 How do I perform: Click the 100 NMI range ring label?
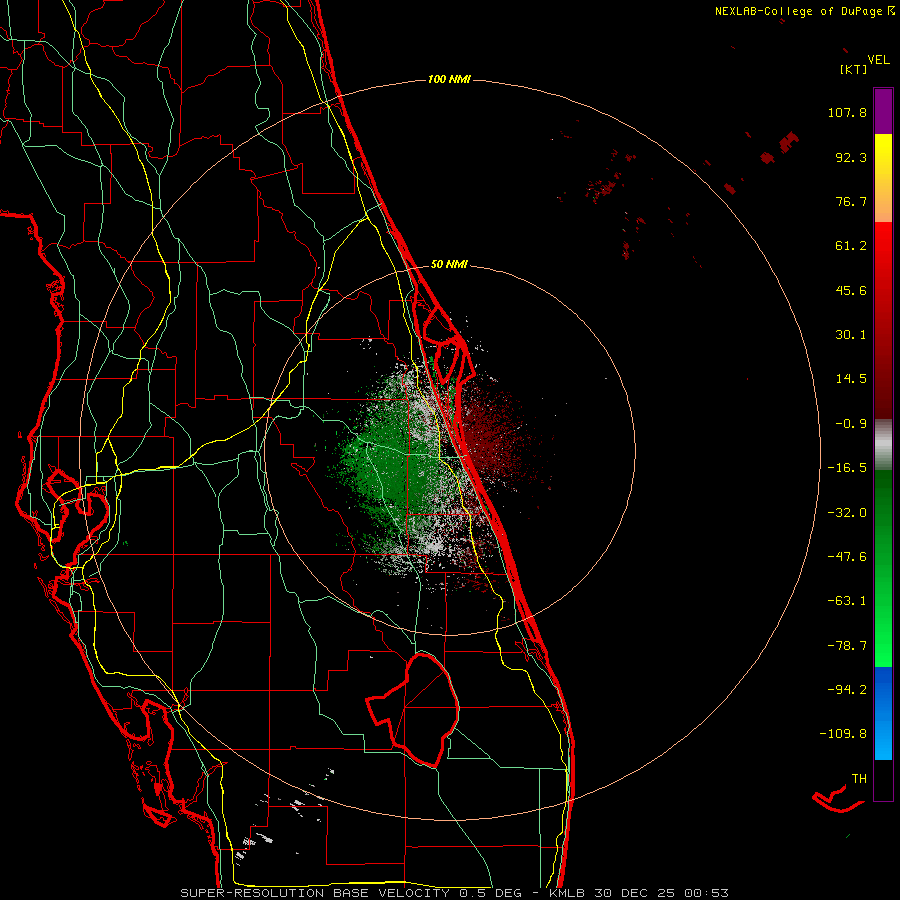point(449,79)
